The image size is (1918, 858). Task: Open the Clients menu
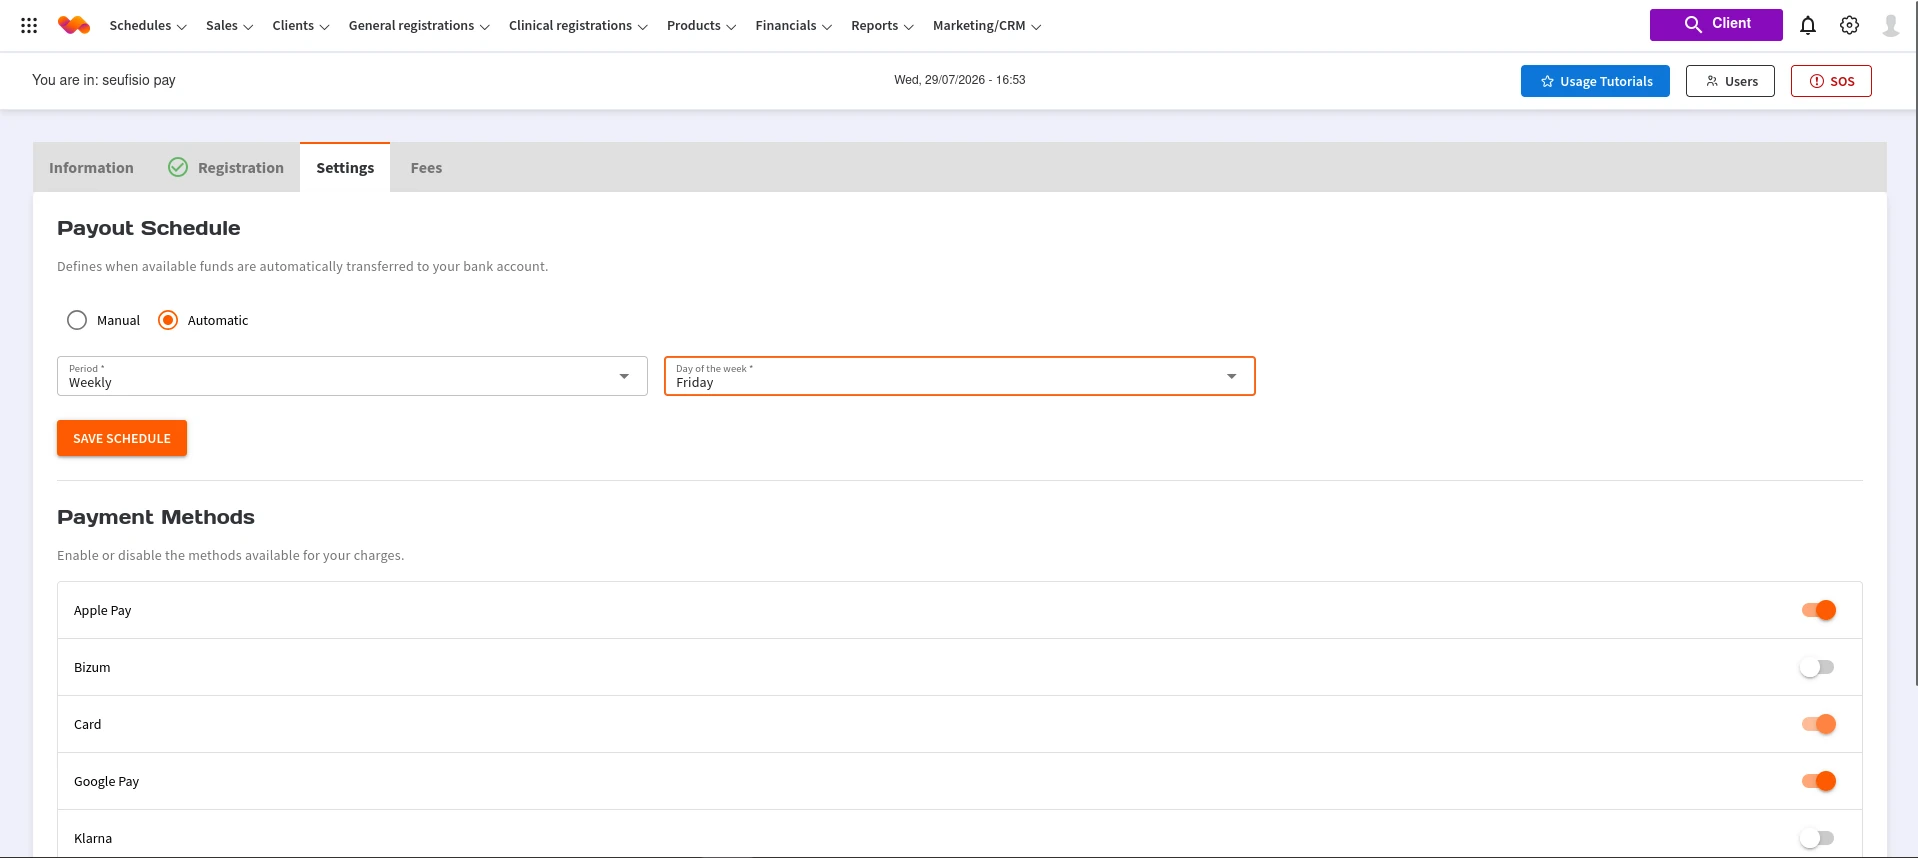301,26
